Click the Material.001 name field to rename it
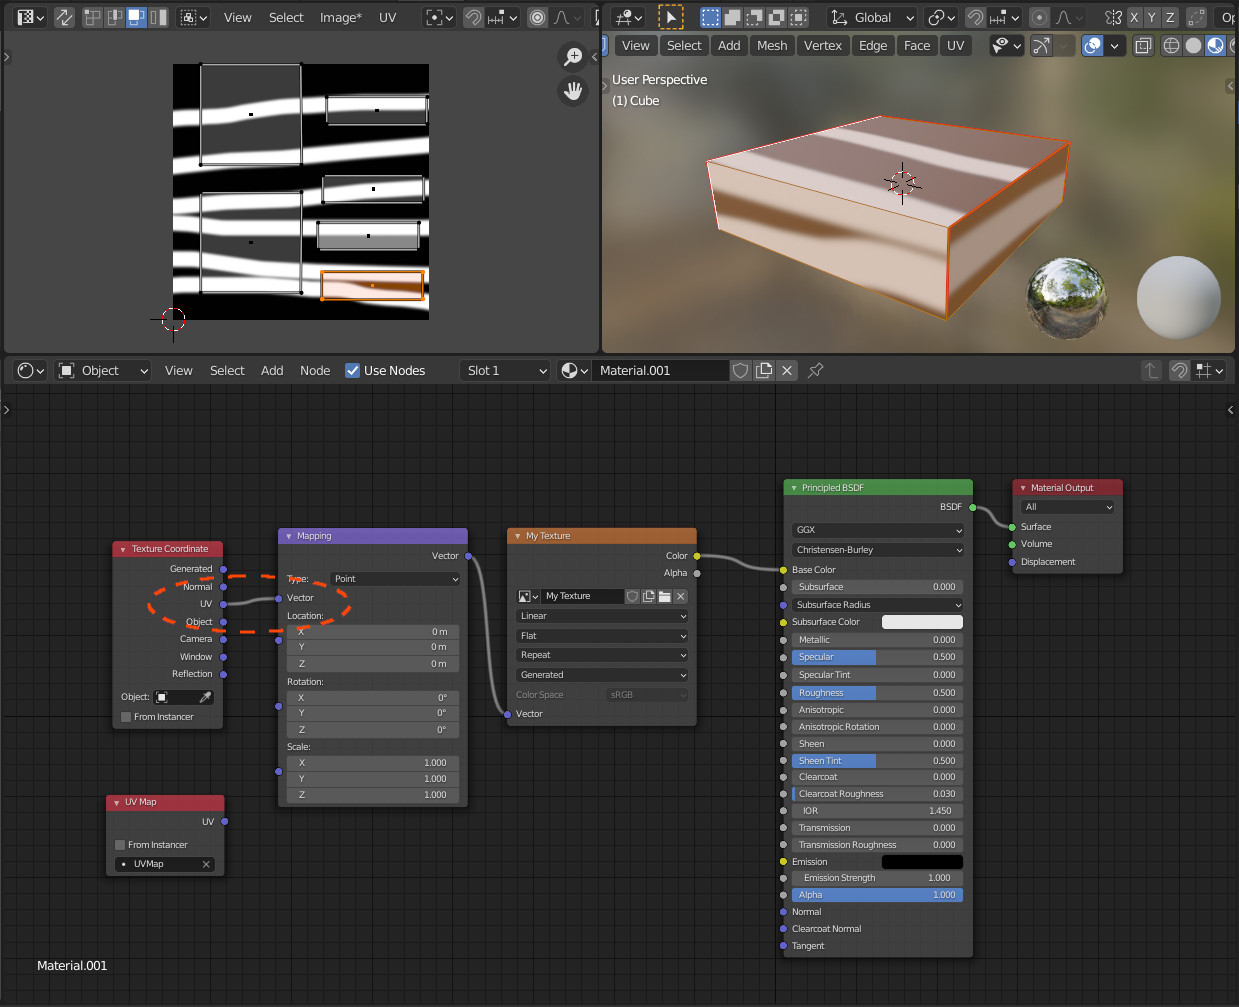Screen dimensions: 1239x1007 pos(660,370)
